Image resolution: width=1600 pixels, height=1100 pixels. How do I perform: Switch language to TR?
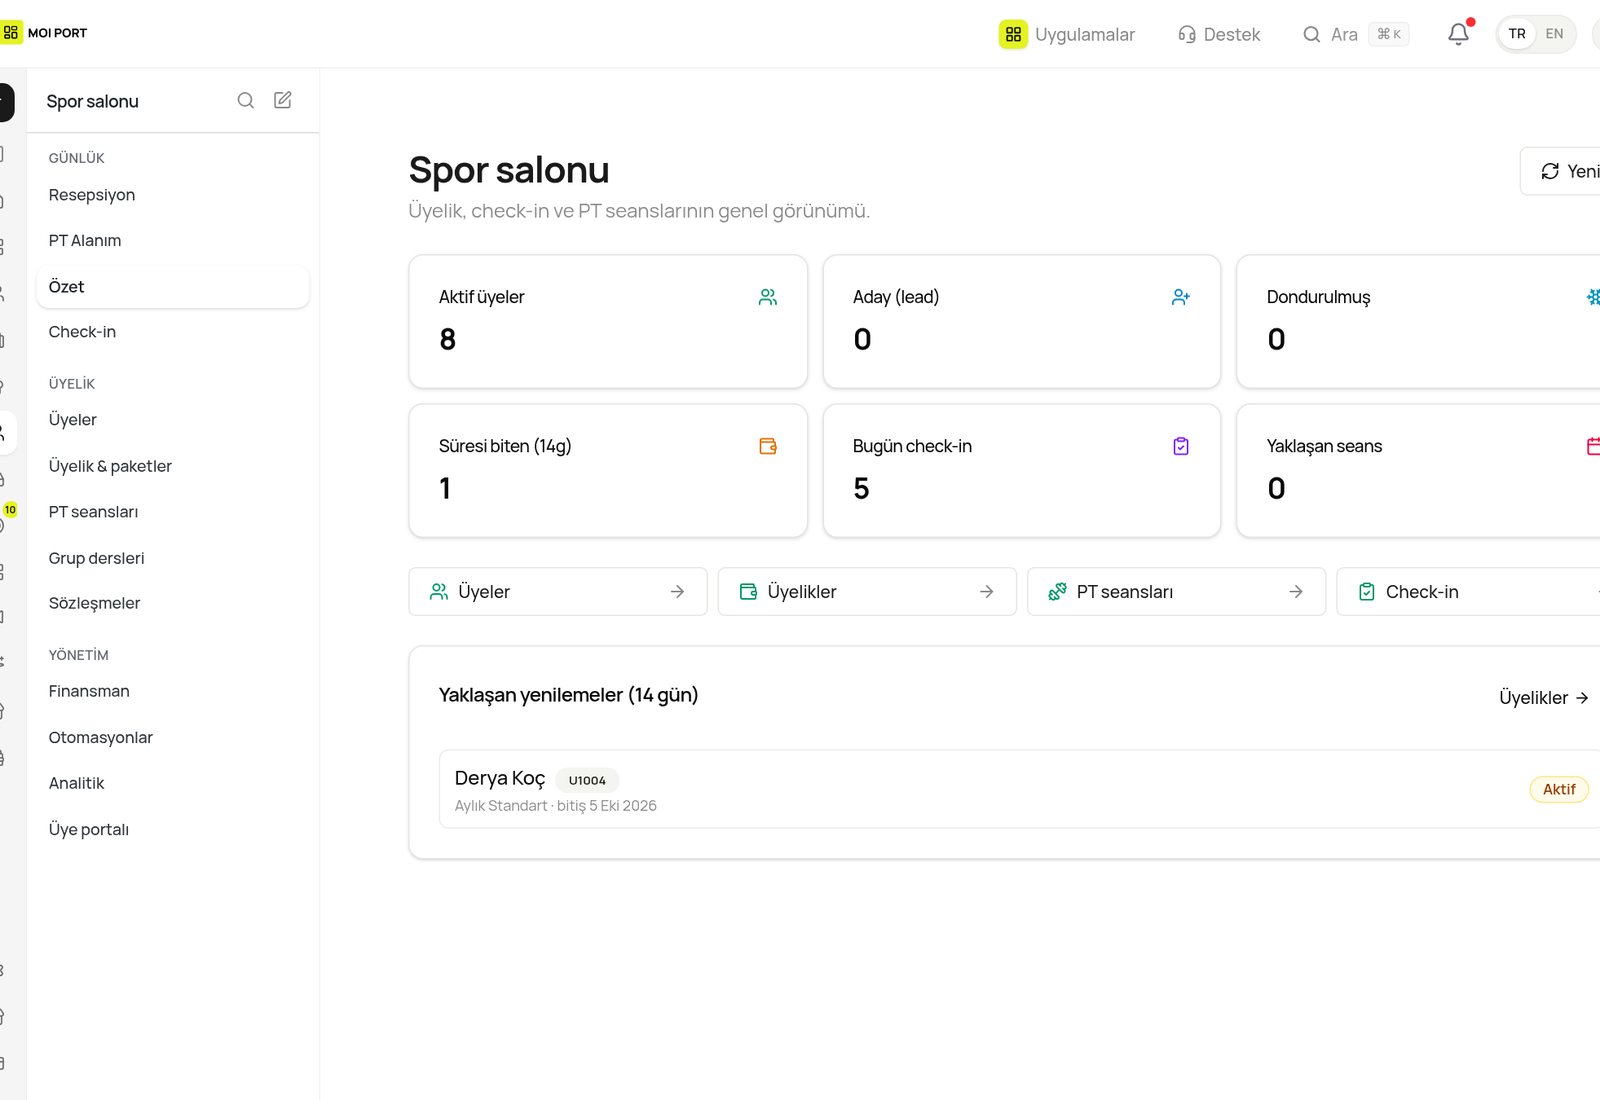(1517, 34)
